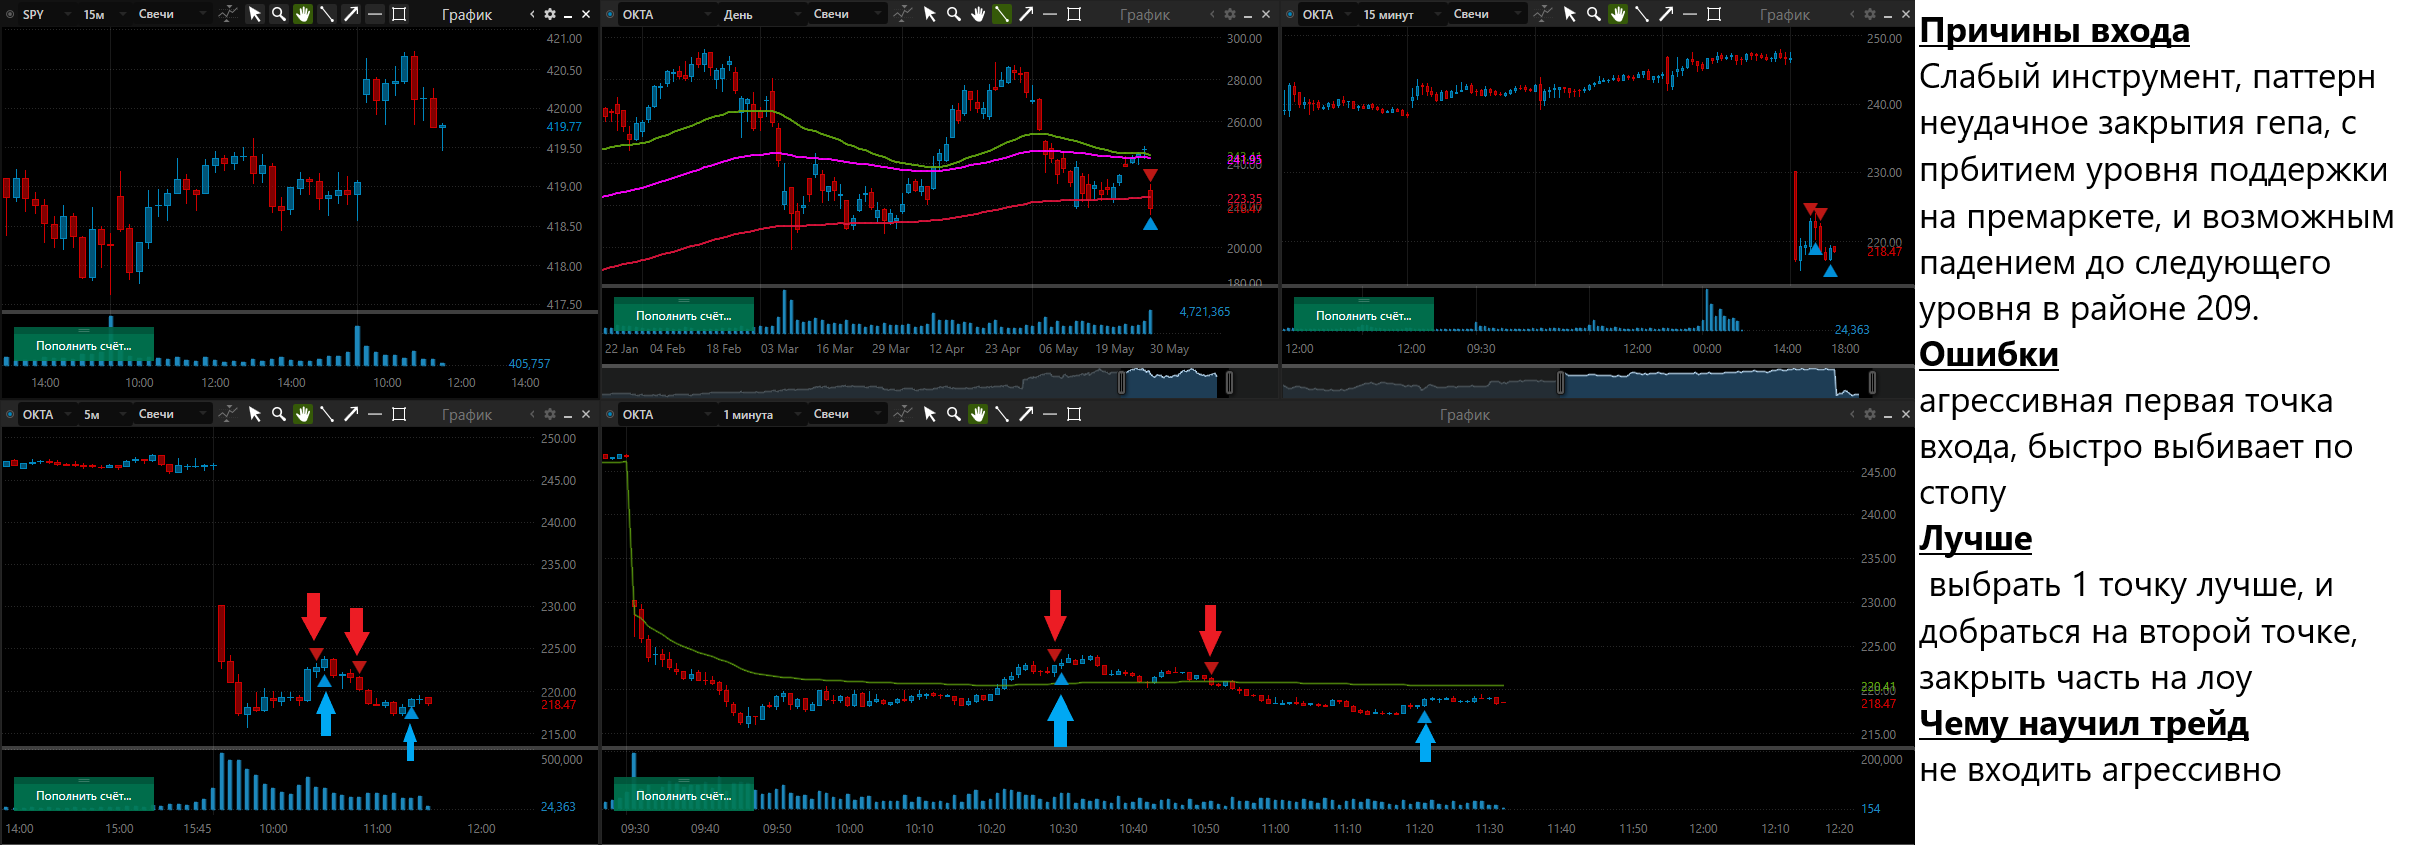The height and width of the screenshot is (845, 2415).
Task: Select rectangle tool in SPY chart toolbar
Action: tap(399, 14)
